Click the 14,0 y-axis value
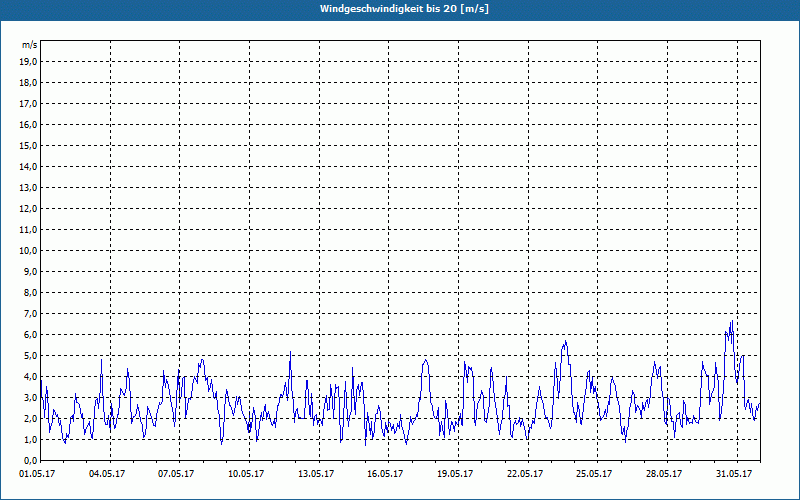Screen dimensions: 800x500 click(28, 167)
